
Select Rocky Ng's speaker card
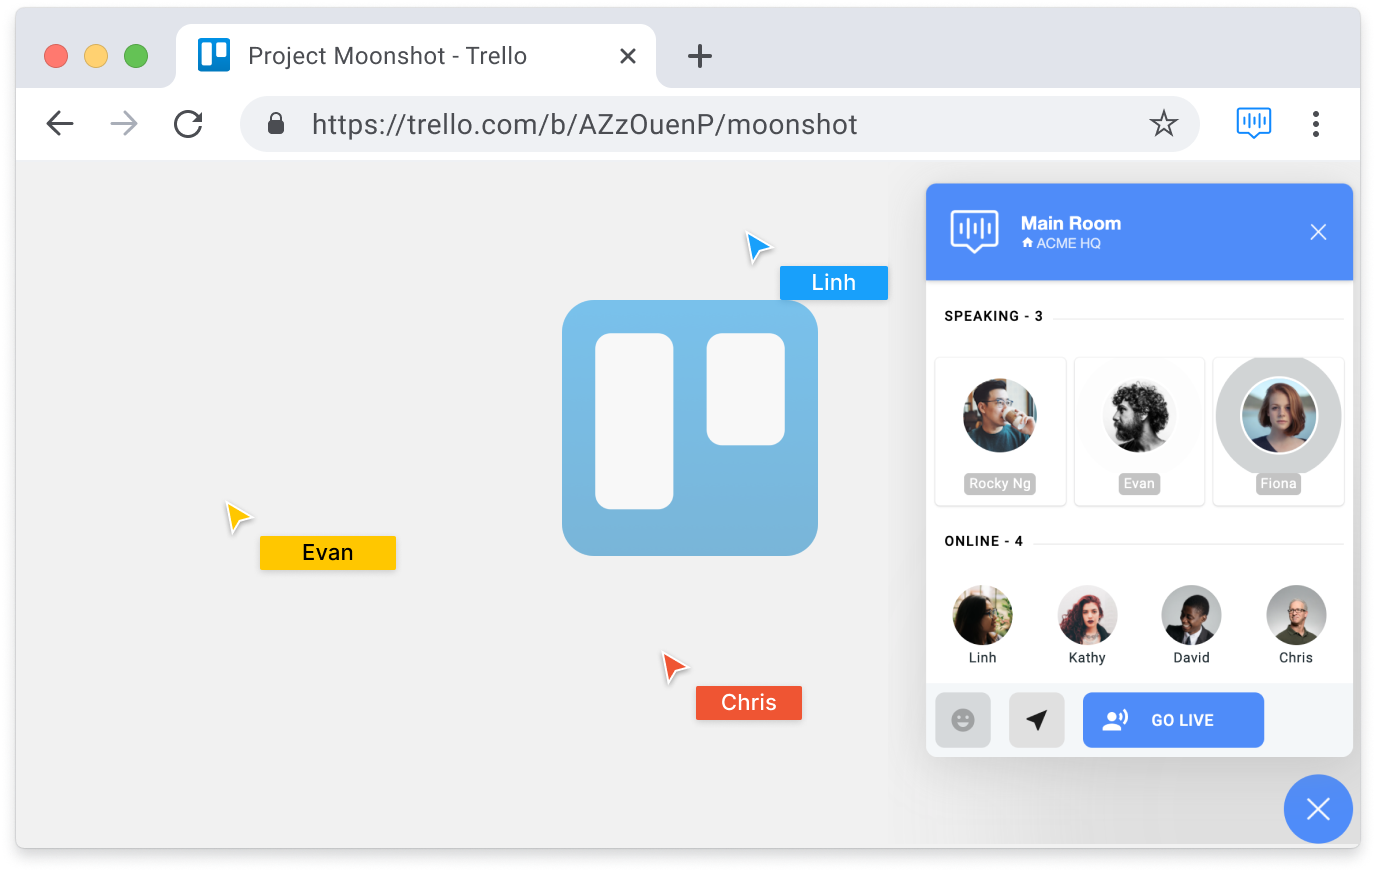pos(1000,431)
